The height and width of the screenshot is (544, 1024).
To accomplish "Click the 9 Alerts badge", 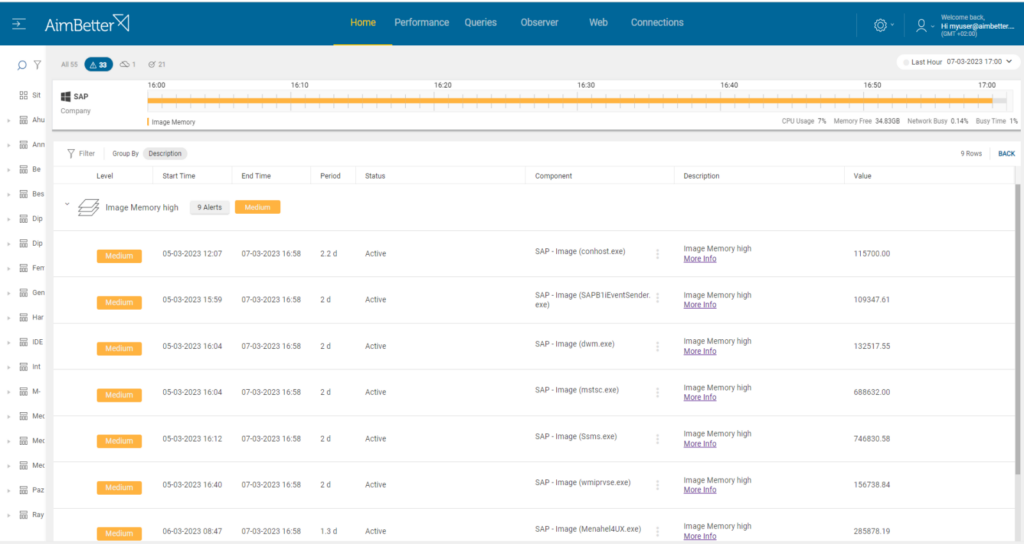I will tap(210, 207).
